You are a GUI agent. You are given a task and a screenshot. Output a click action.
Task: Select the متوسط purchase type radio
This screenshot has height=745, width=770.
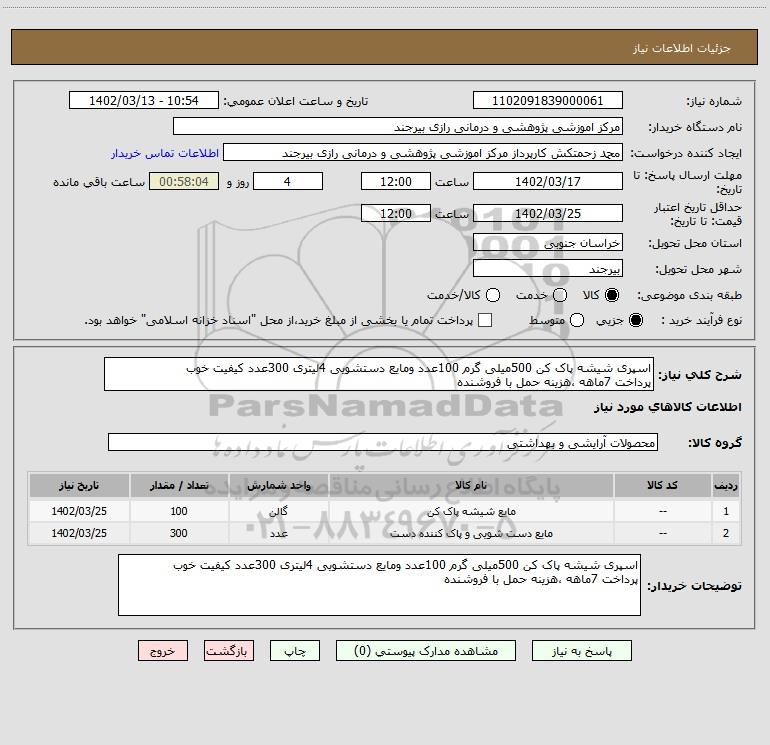577,320
